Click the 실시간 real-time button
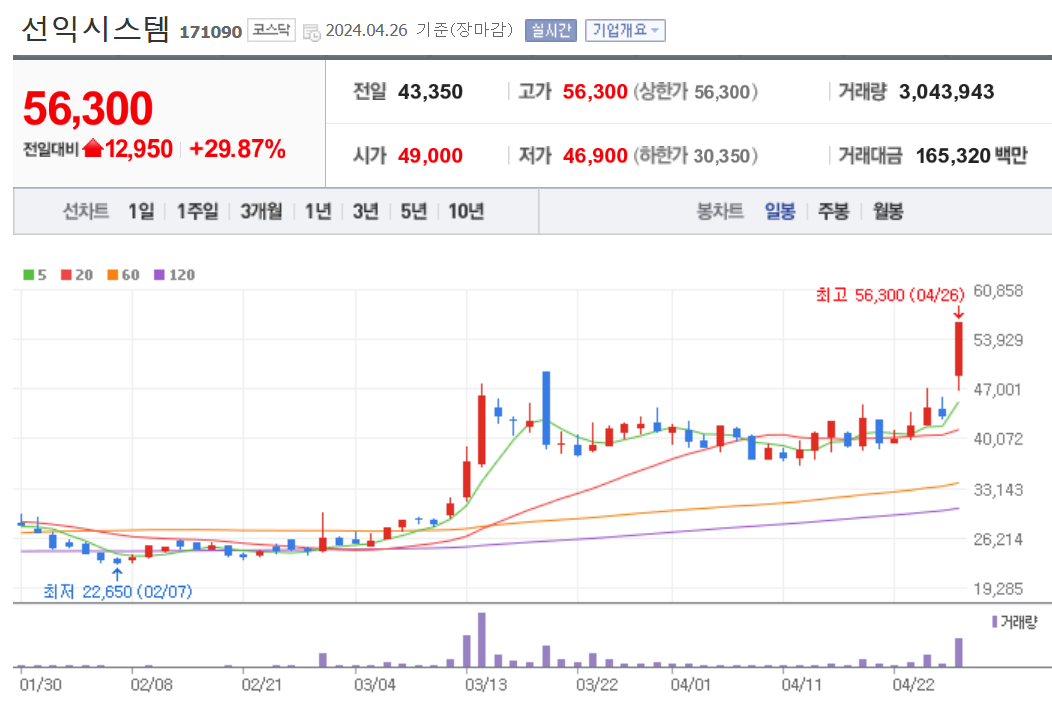The image size is (1052, 703). tap(551, 30)
